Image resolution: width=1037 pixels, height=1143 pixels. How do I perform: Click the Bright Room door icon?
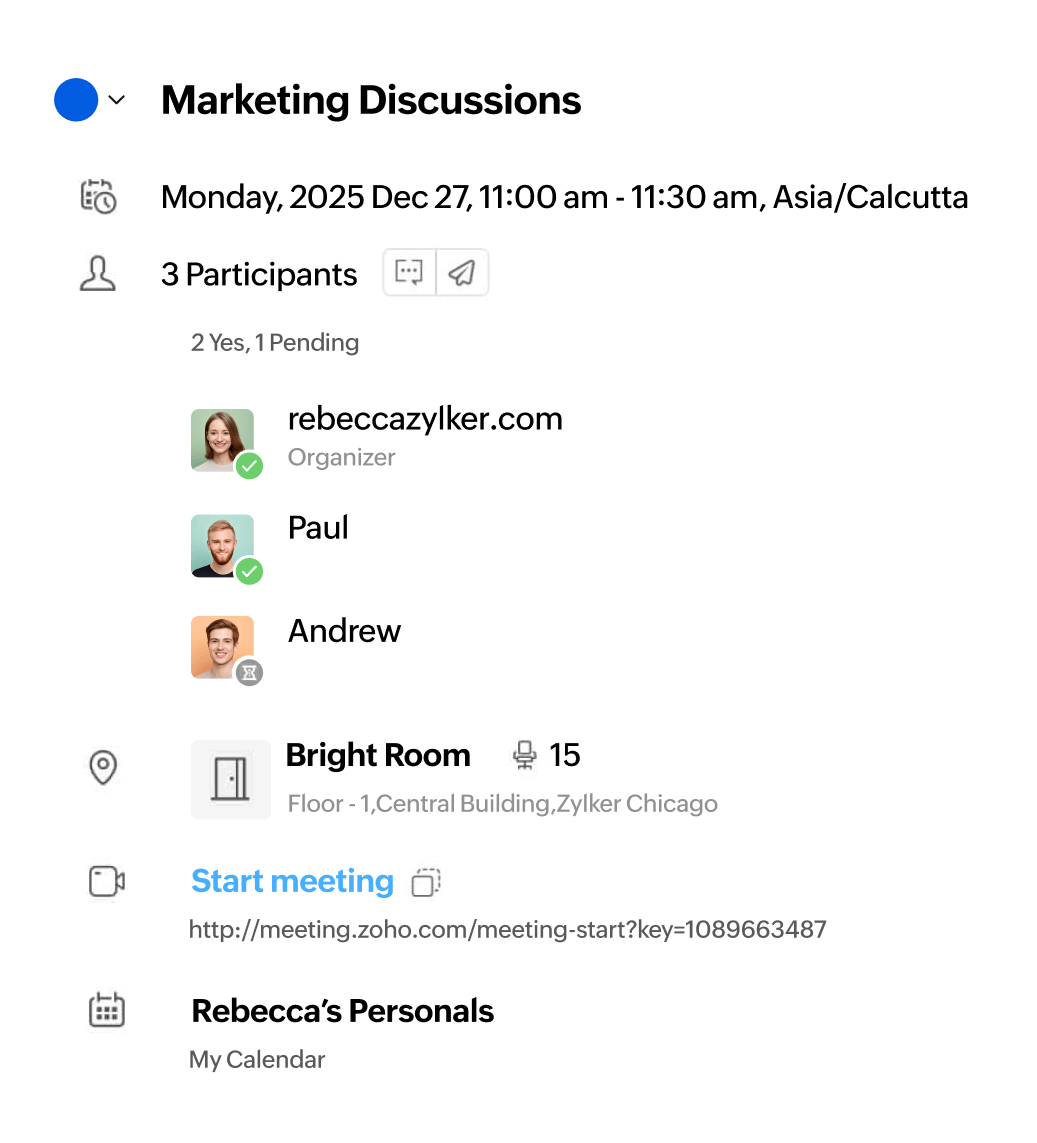pyautogui.click(x=231, y=779)
